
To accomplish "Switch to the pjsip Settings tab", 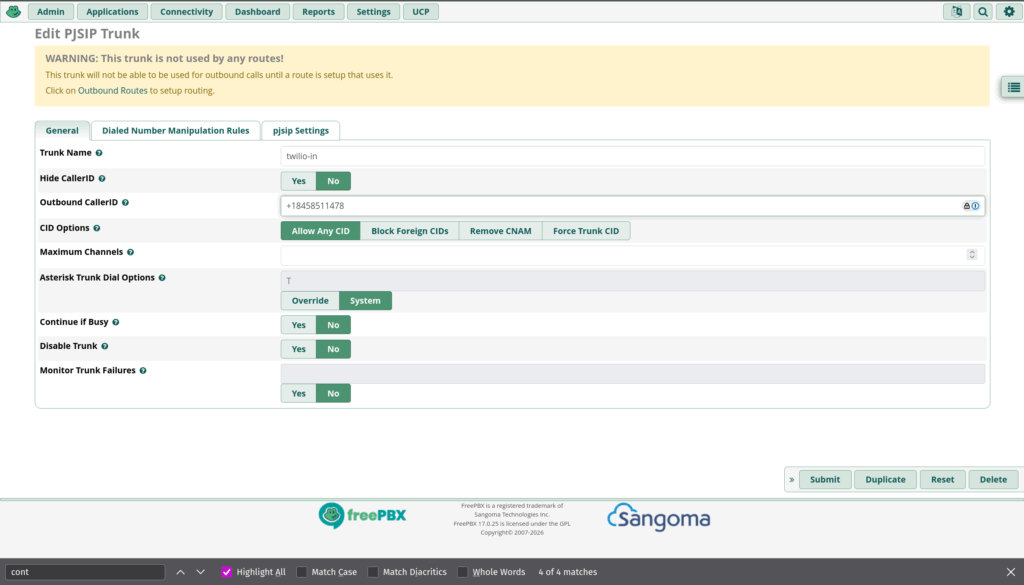I will [x=300, y=131].
